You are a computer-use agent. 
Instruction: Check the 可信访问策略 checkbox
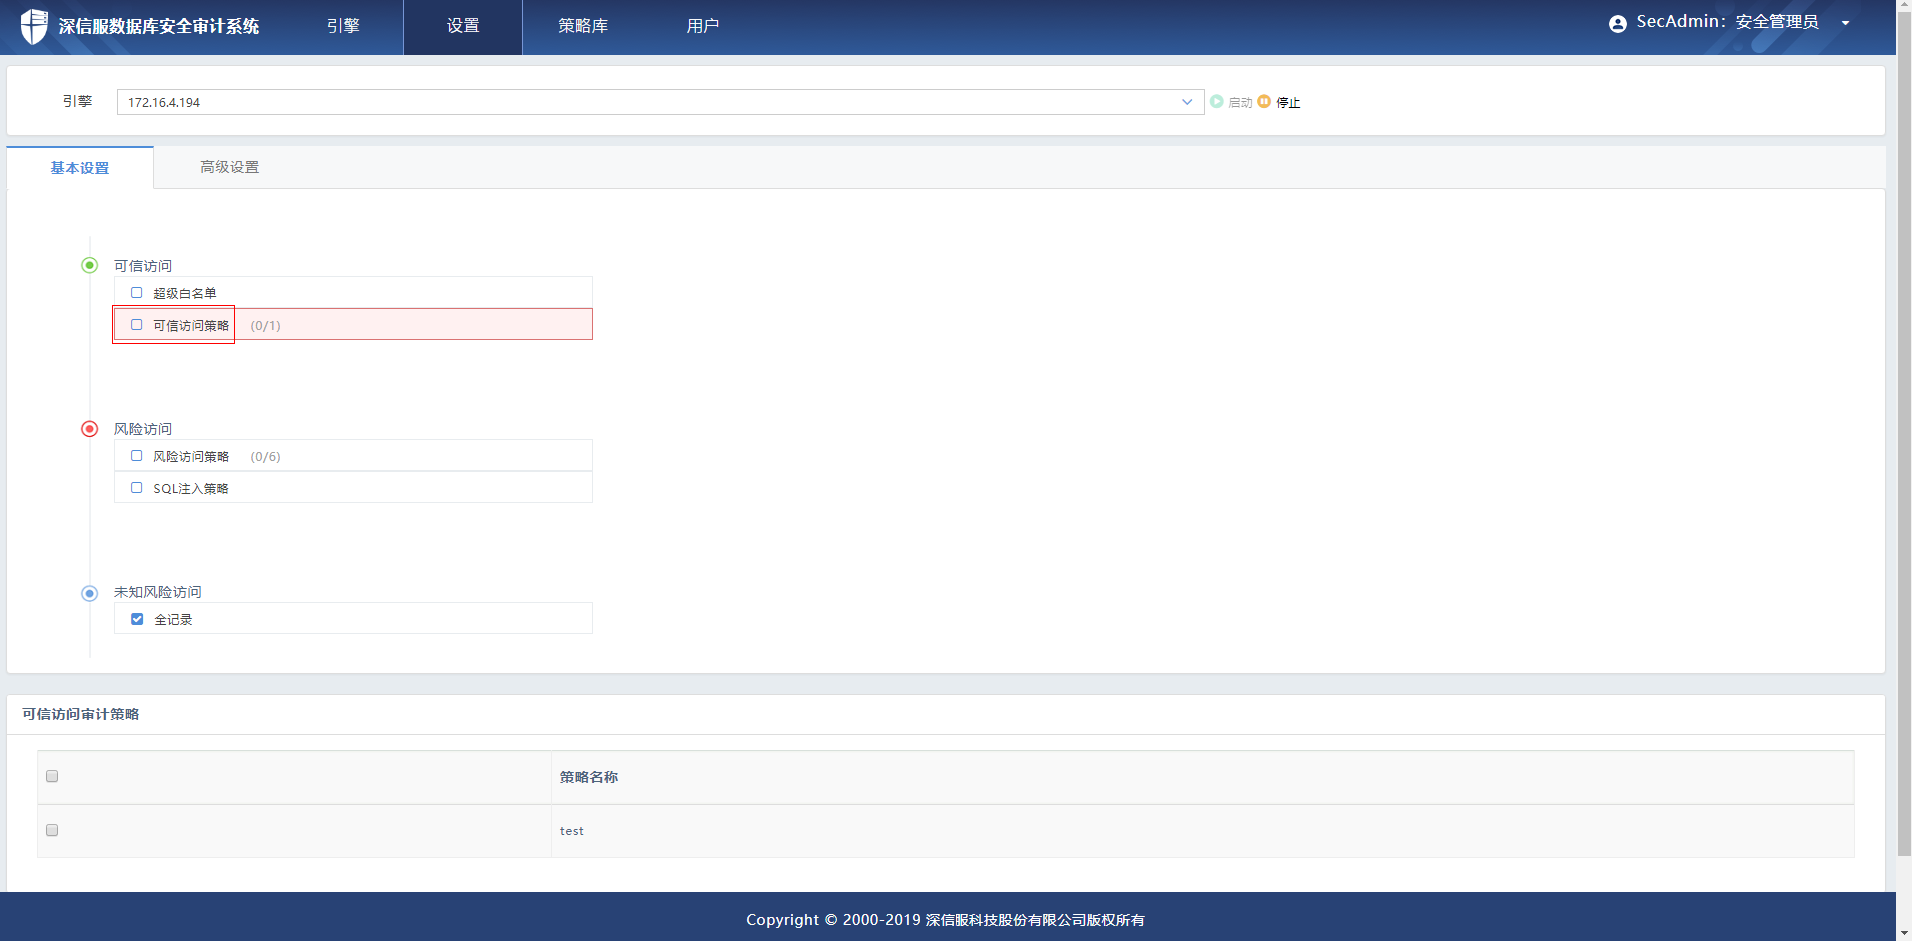(x=137, y=325)
